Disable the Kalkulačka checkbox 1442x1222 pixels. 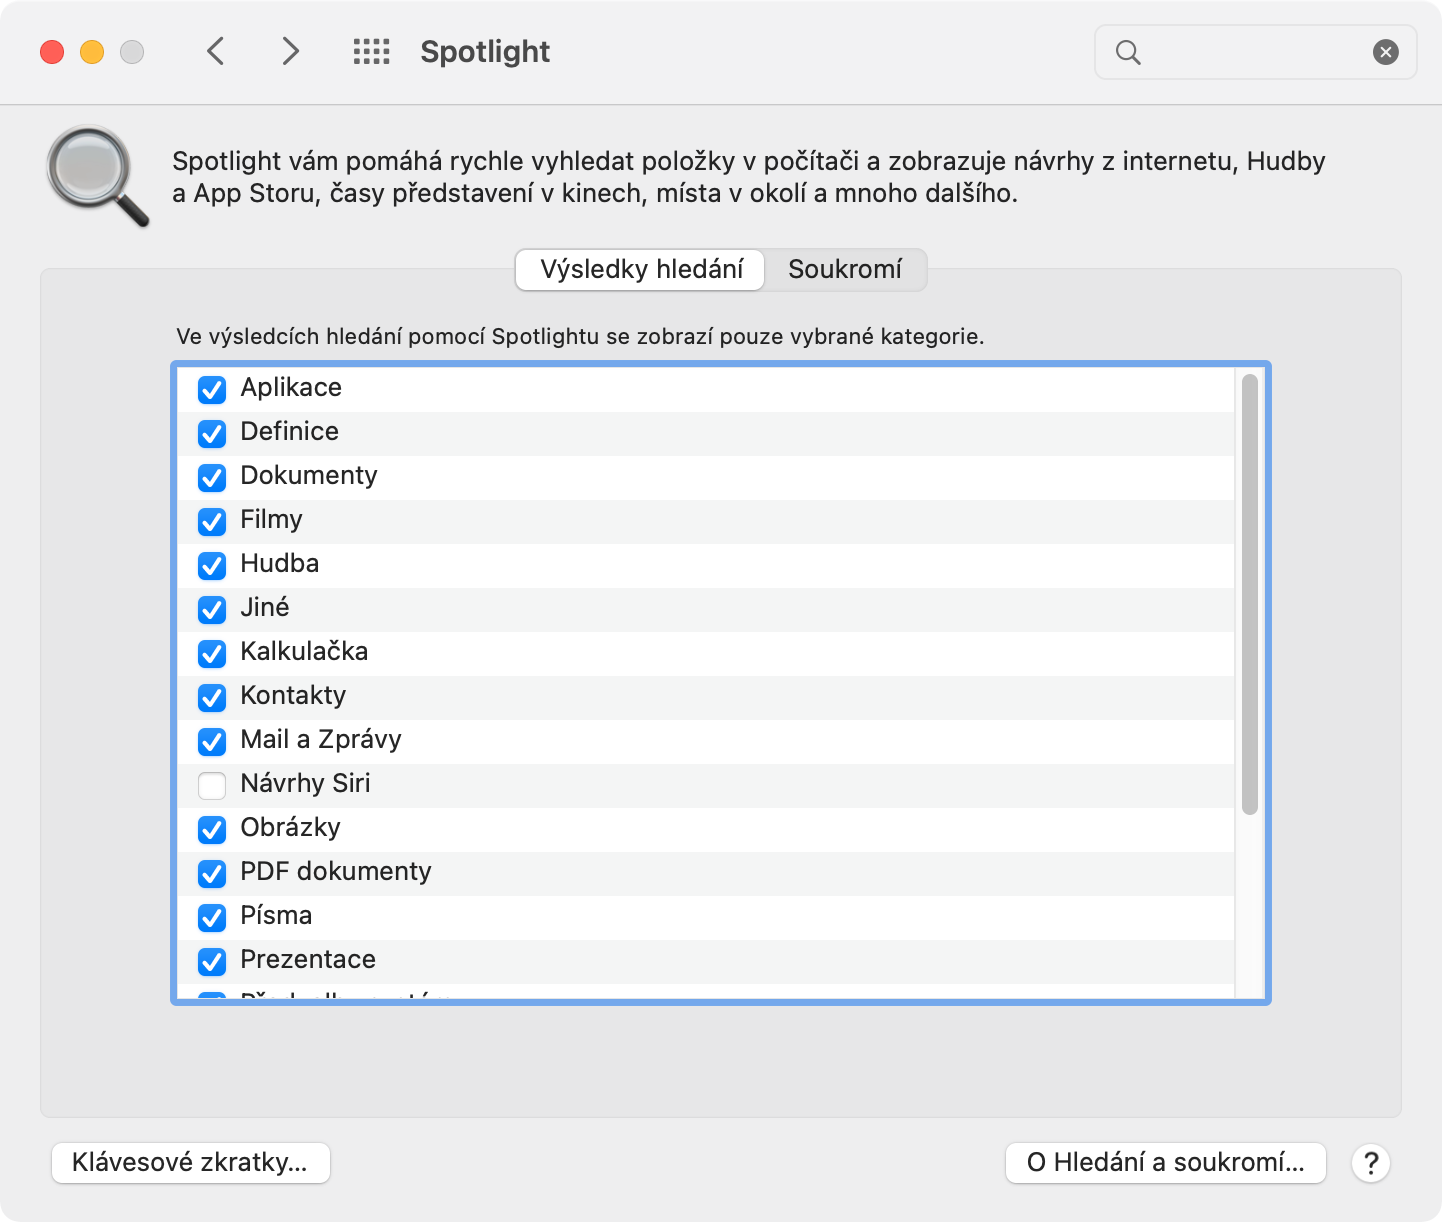212,653
